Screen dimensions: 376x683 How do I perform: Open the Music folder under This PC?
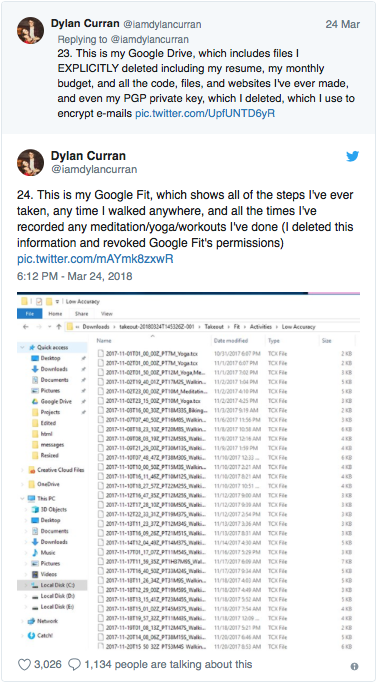[x=48, y=553]
